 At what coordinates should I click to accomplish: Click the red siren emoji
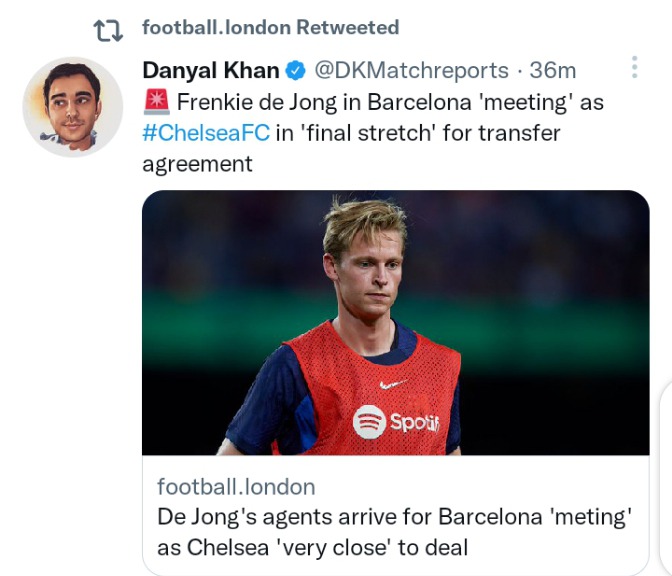click(156, 102)
